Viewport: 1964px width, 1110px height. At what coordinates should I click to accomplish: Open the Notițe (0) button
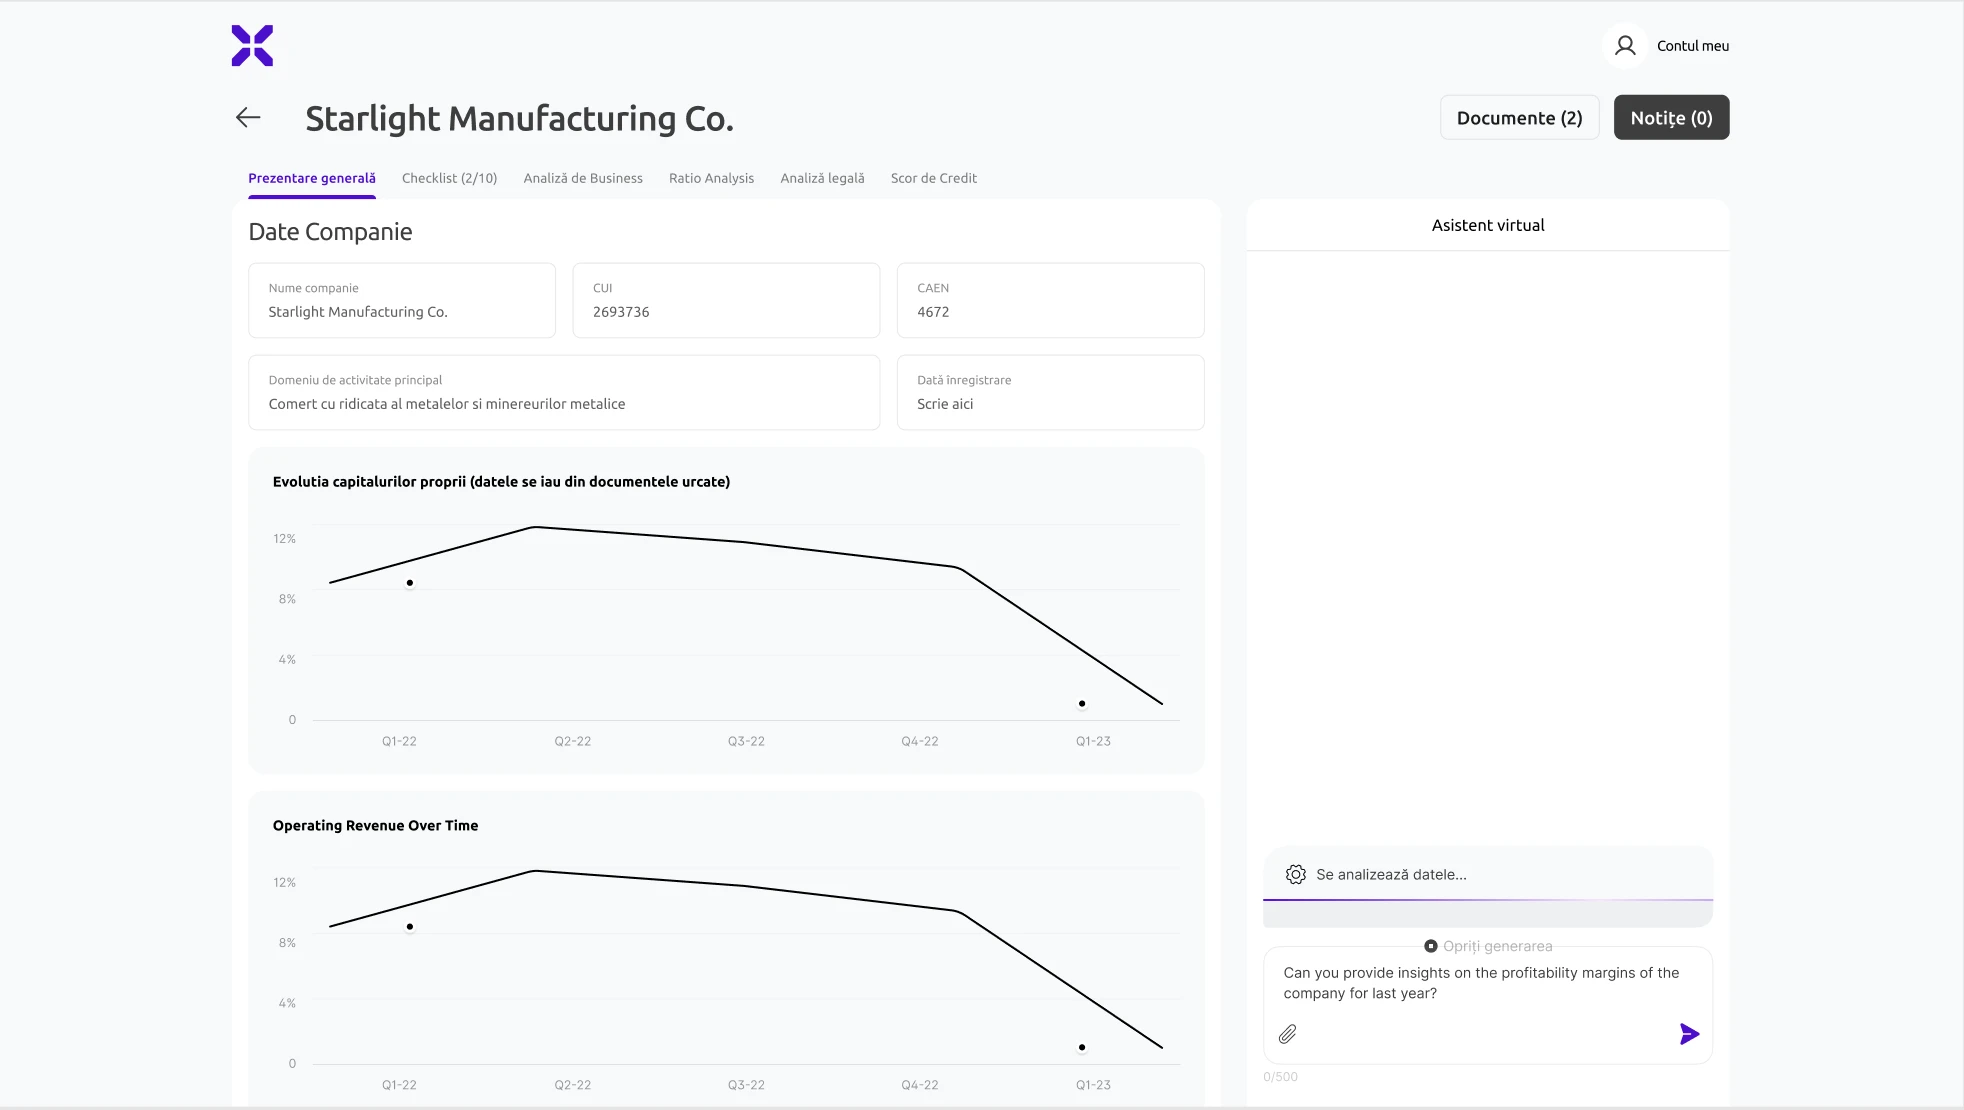(x=1671, y=118)
